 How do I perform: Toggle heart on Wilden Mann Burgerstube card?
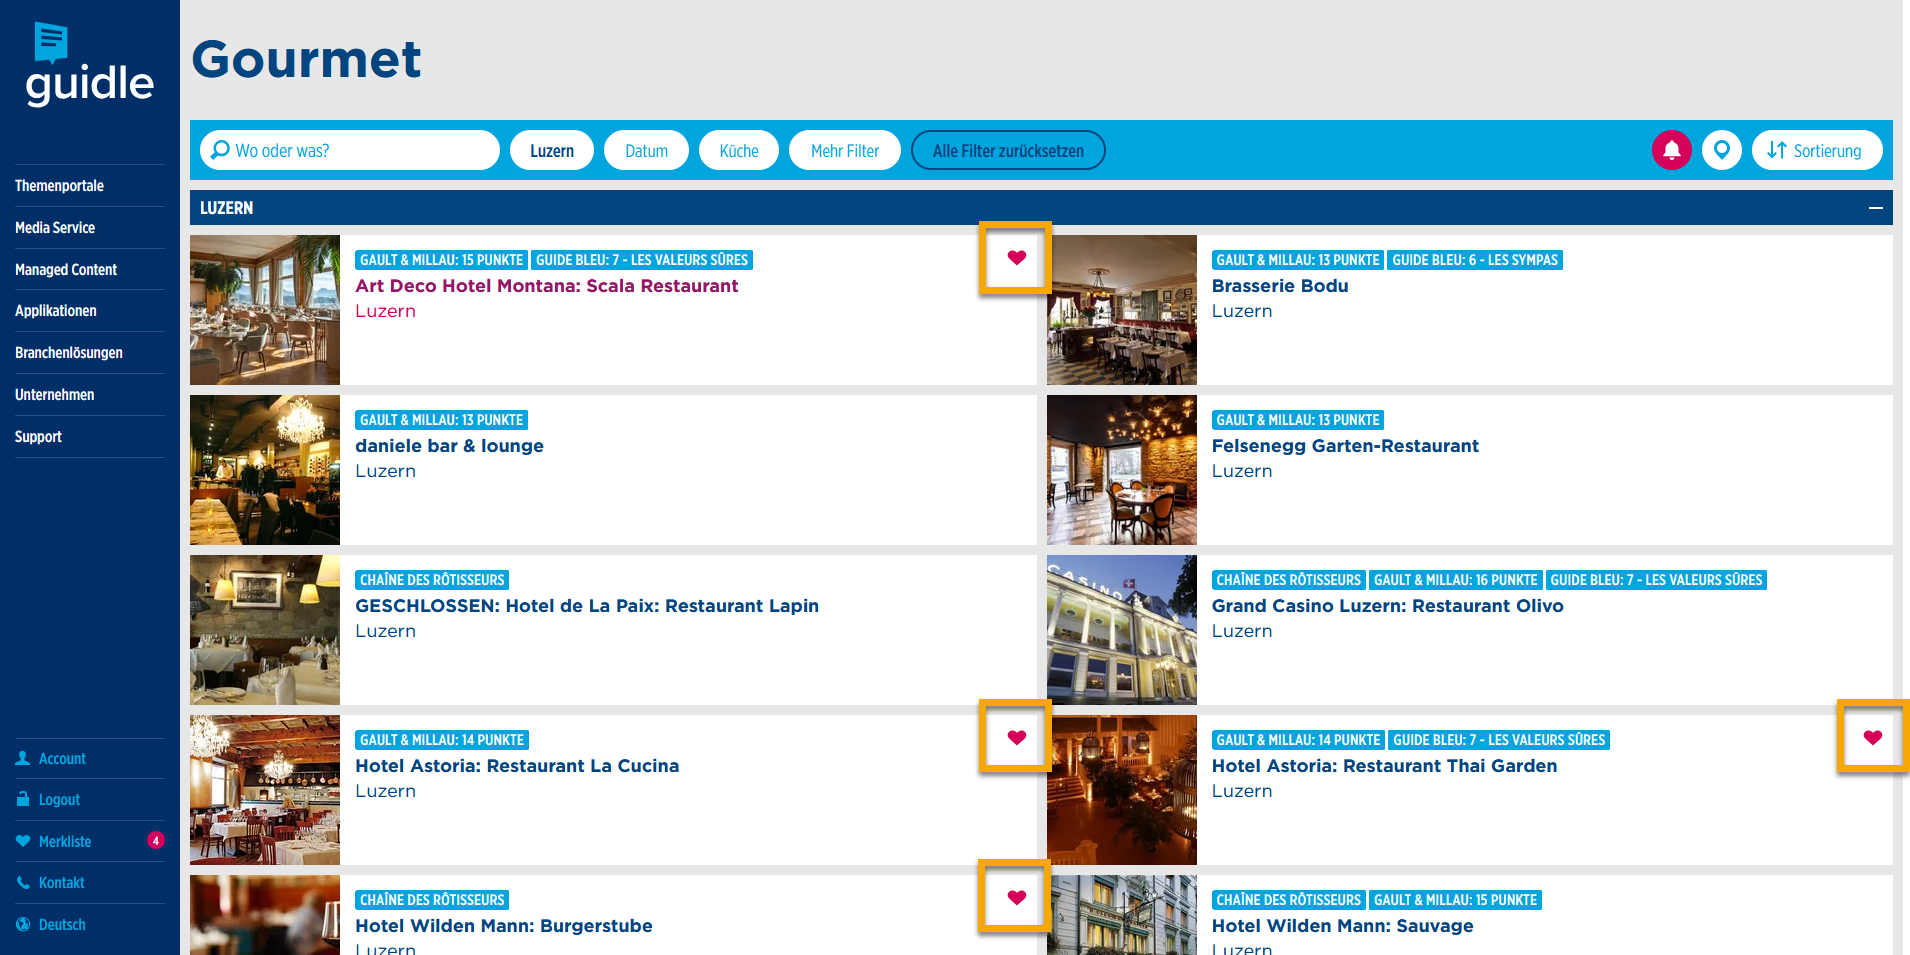pyautogui.click(x=1016, y=897)
